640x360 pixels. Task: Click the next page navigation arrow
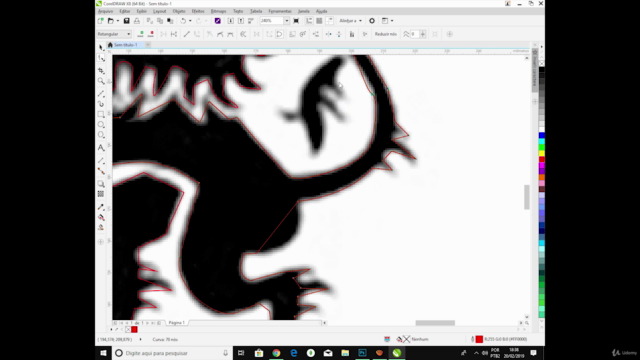pos(148,323)
